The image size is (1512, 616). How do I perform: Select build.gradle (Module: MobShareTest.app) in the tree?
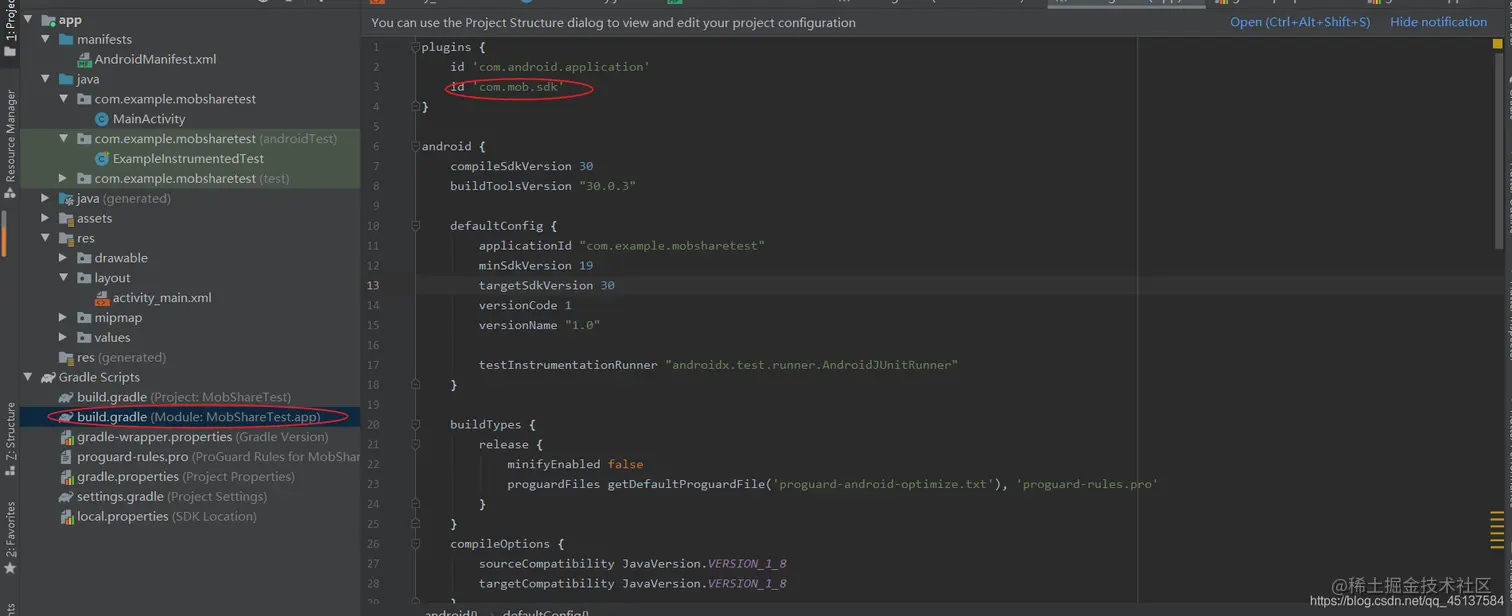(x=190, y=417)
